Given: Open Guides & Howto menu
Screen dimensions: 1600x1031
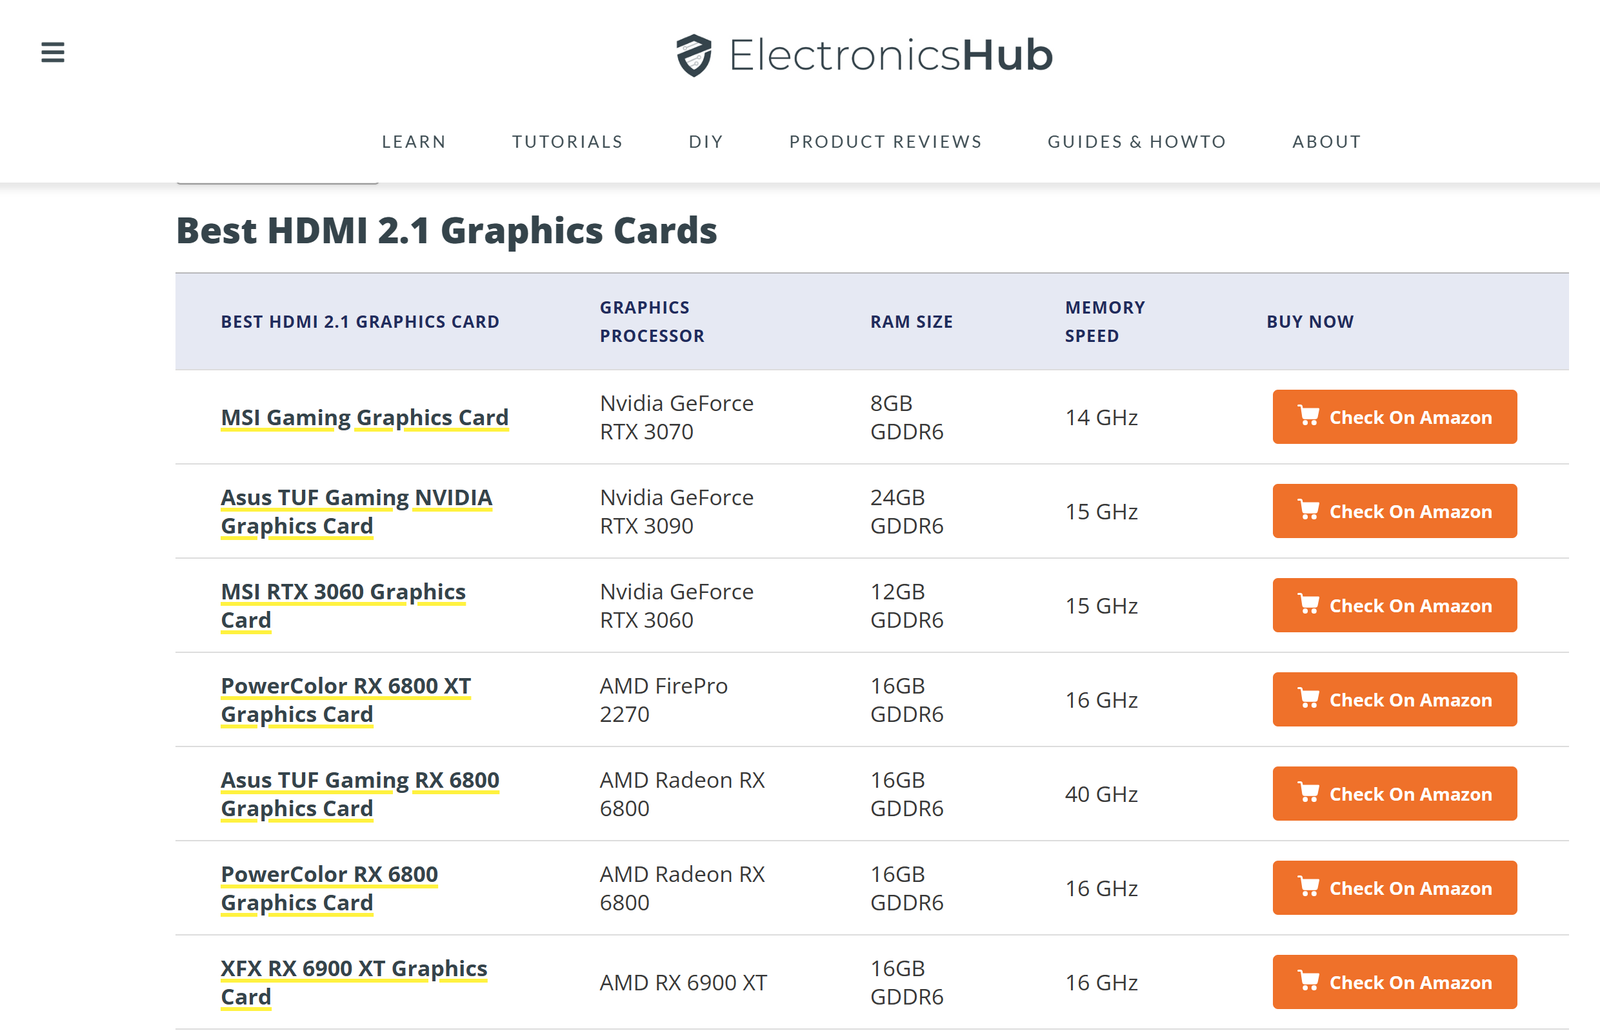Looking at the screenshot, I should tap(1136, 142).
